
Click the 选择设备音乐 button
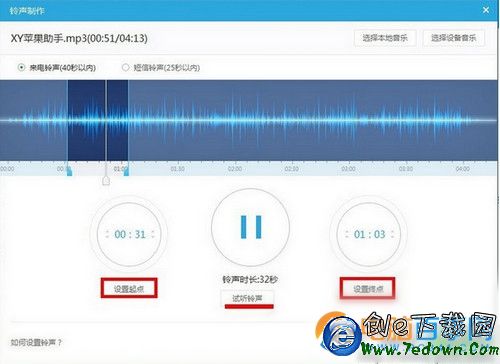[x=454, y=38]
